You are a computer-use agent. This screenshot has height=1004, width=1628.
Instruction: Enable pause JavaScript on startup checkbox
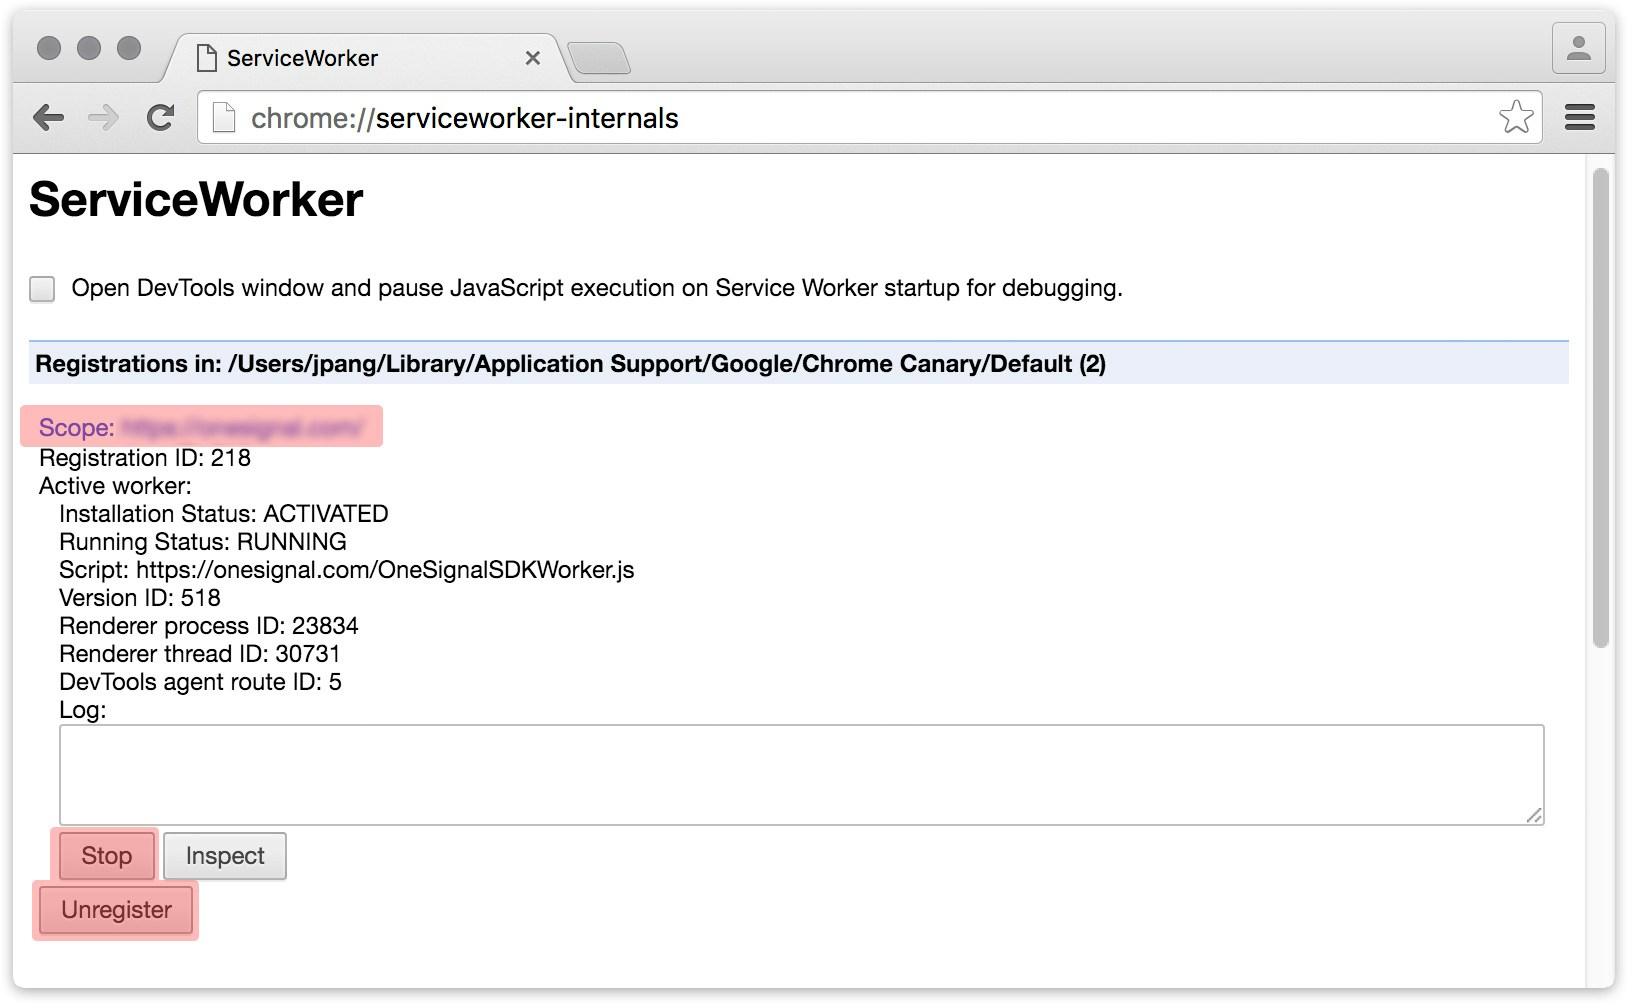click(x=42, y=289)
